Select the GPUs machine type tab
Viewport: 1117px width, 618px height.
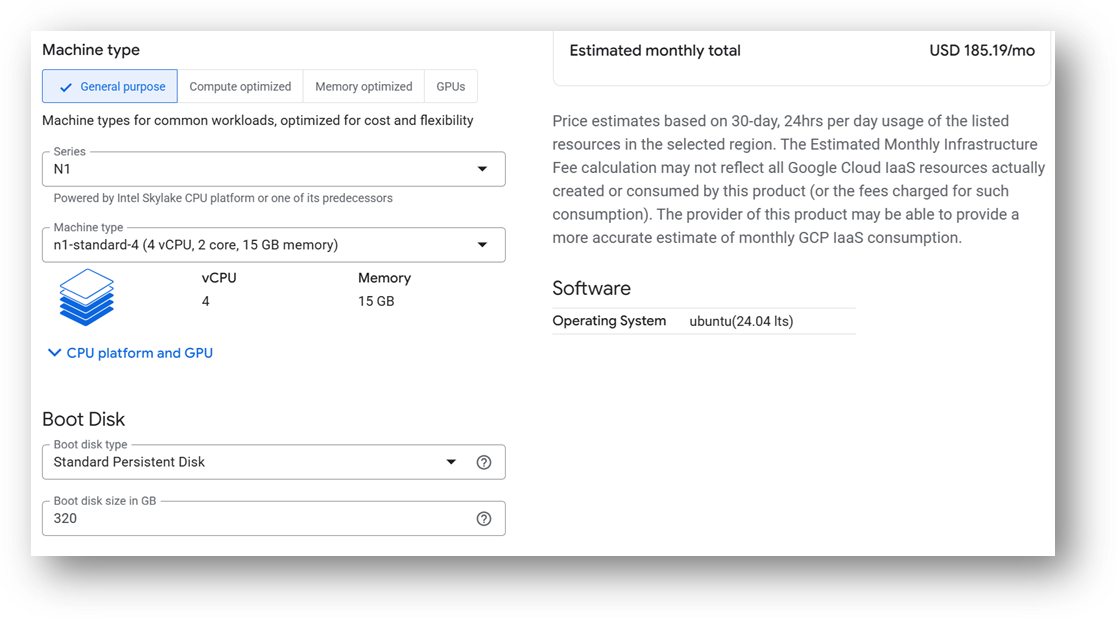[450, 87]
